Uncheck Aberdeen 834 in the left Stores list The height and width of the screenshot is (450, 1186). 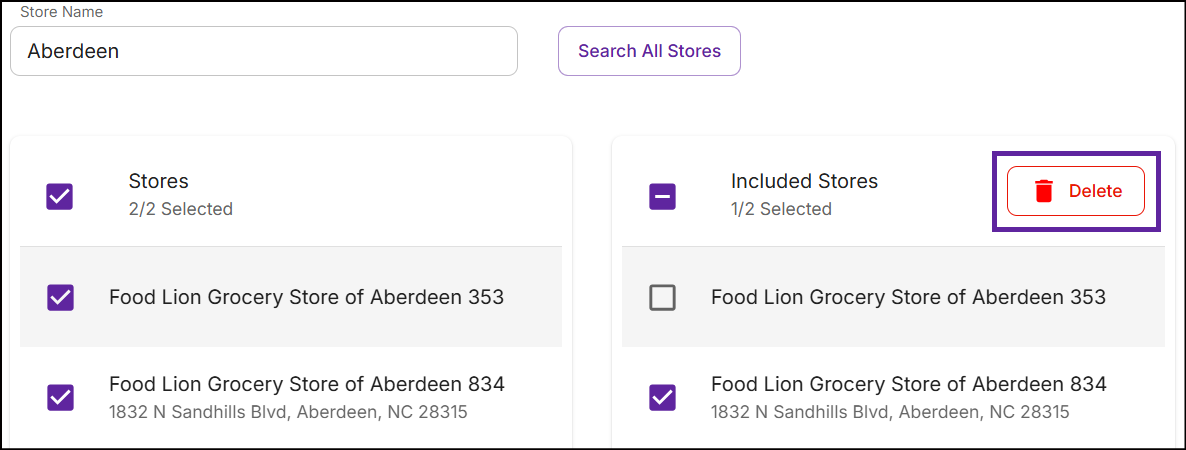point(60,396)
